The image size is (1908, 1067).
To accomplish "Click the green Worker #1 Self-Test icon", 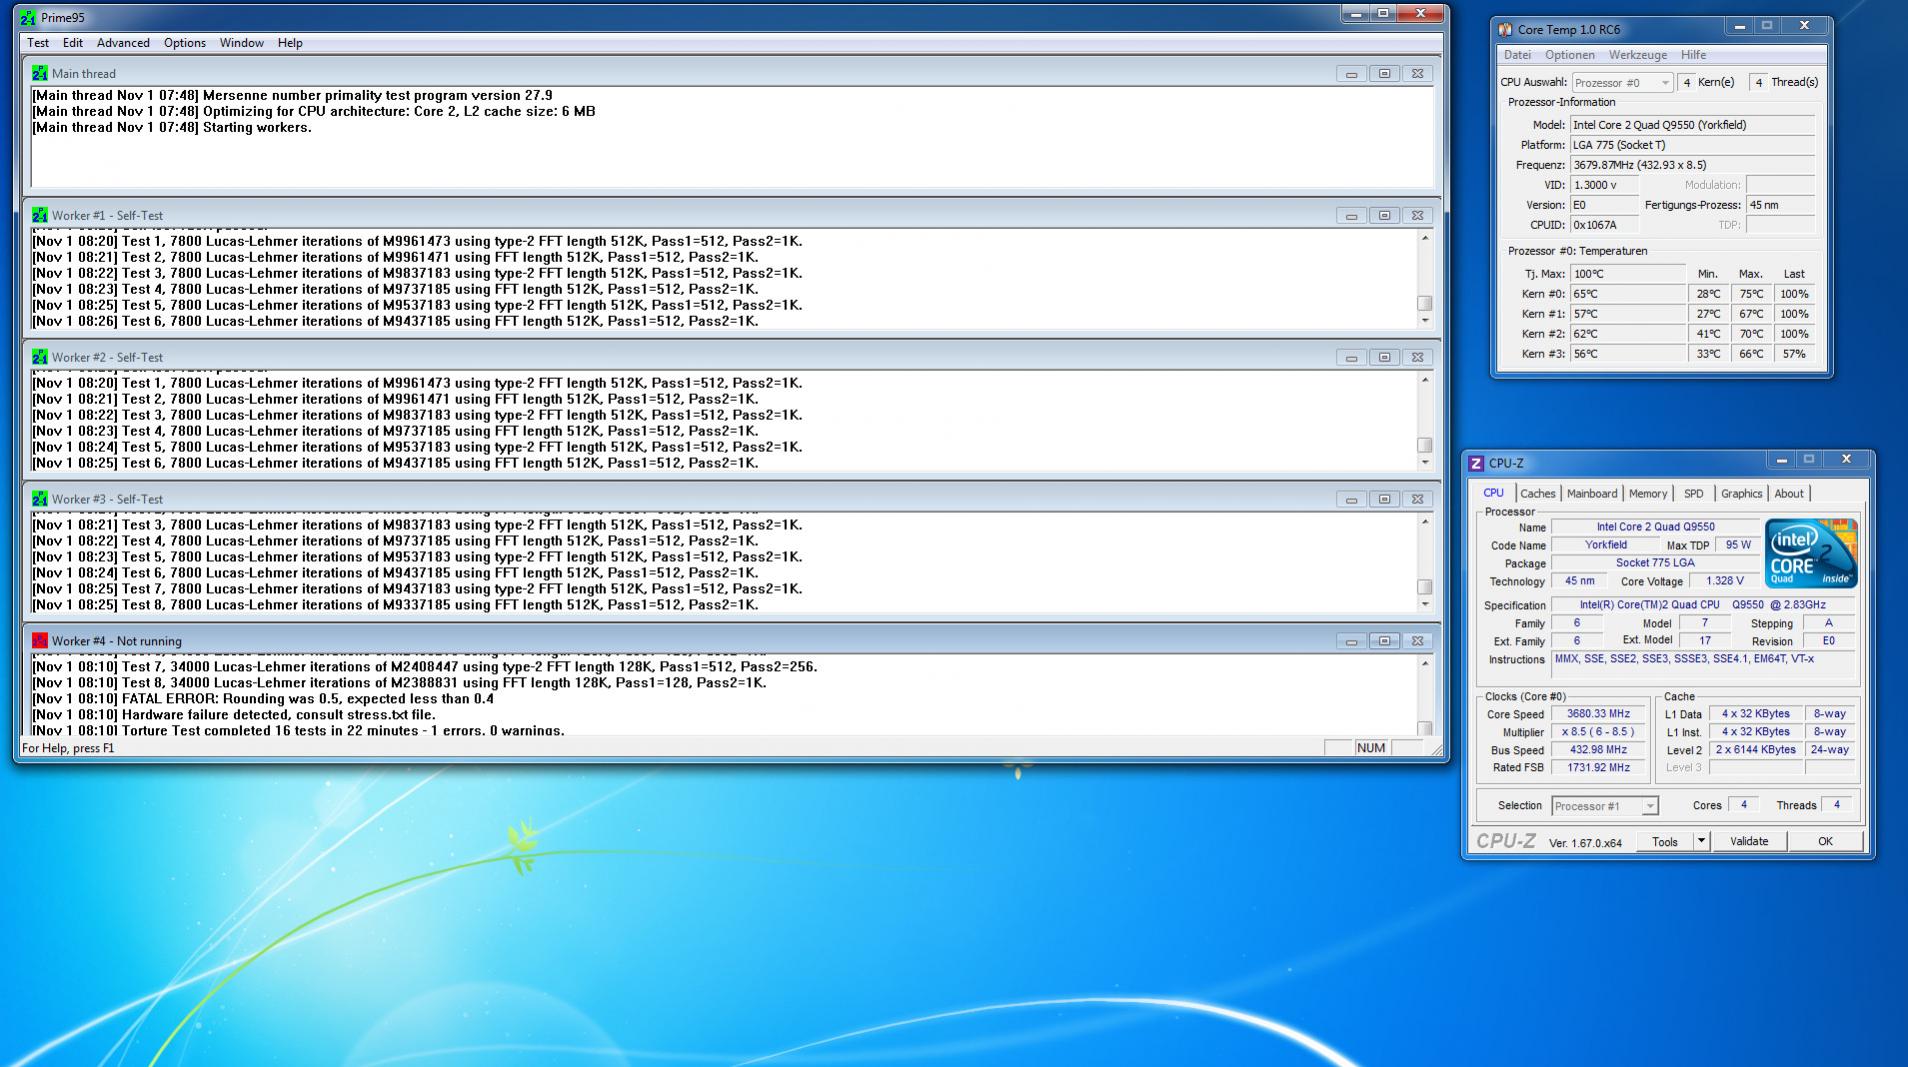I will (x=39, y=215).
